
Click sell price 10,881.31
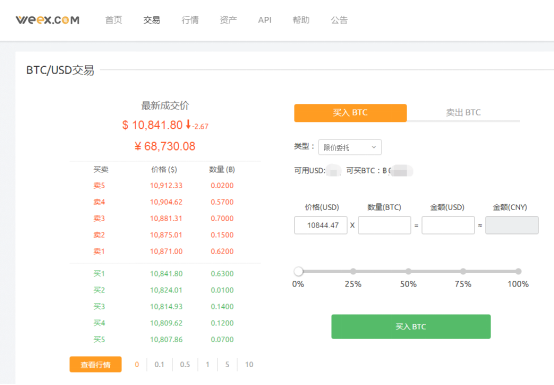[x=166, y=218]
